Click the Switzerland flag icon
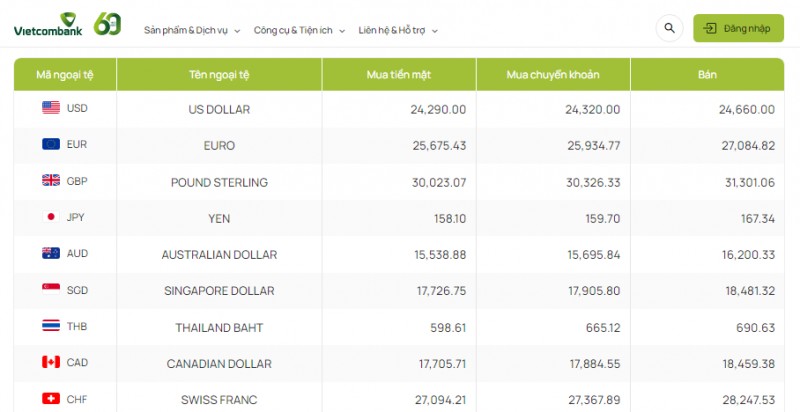The image size is (800, 412). (51, 399)
